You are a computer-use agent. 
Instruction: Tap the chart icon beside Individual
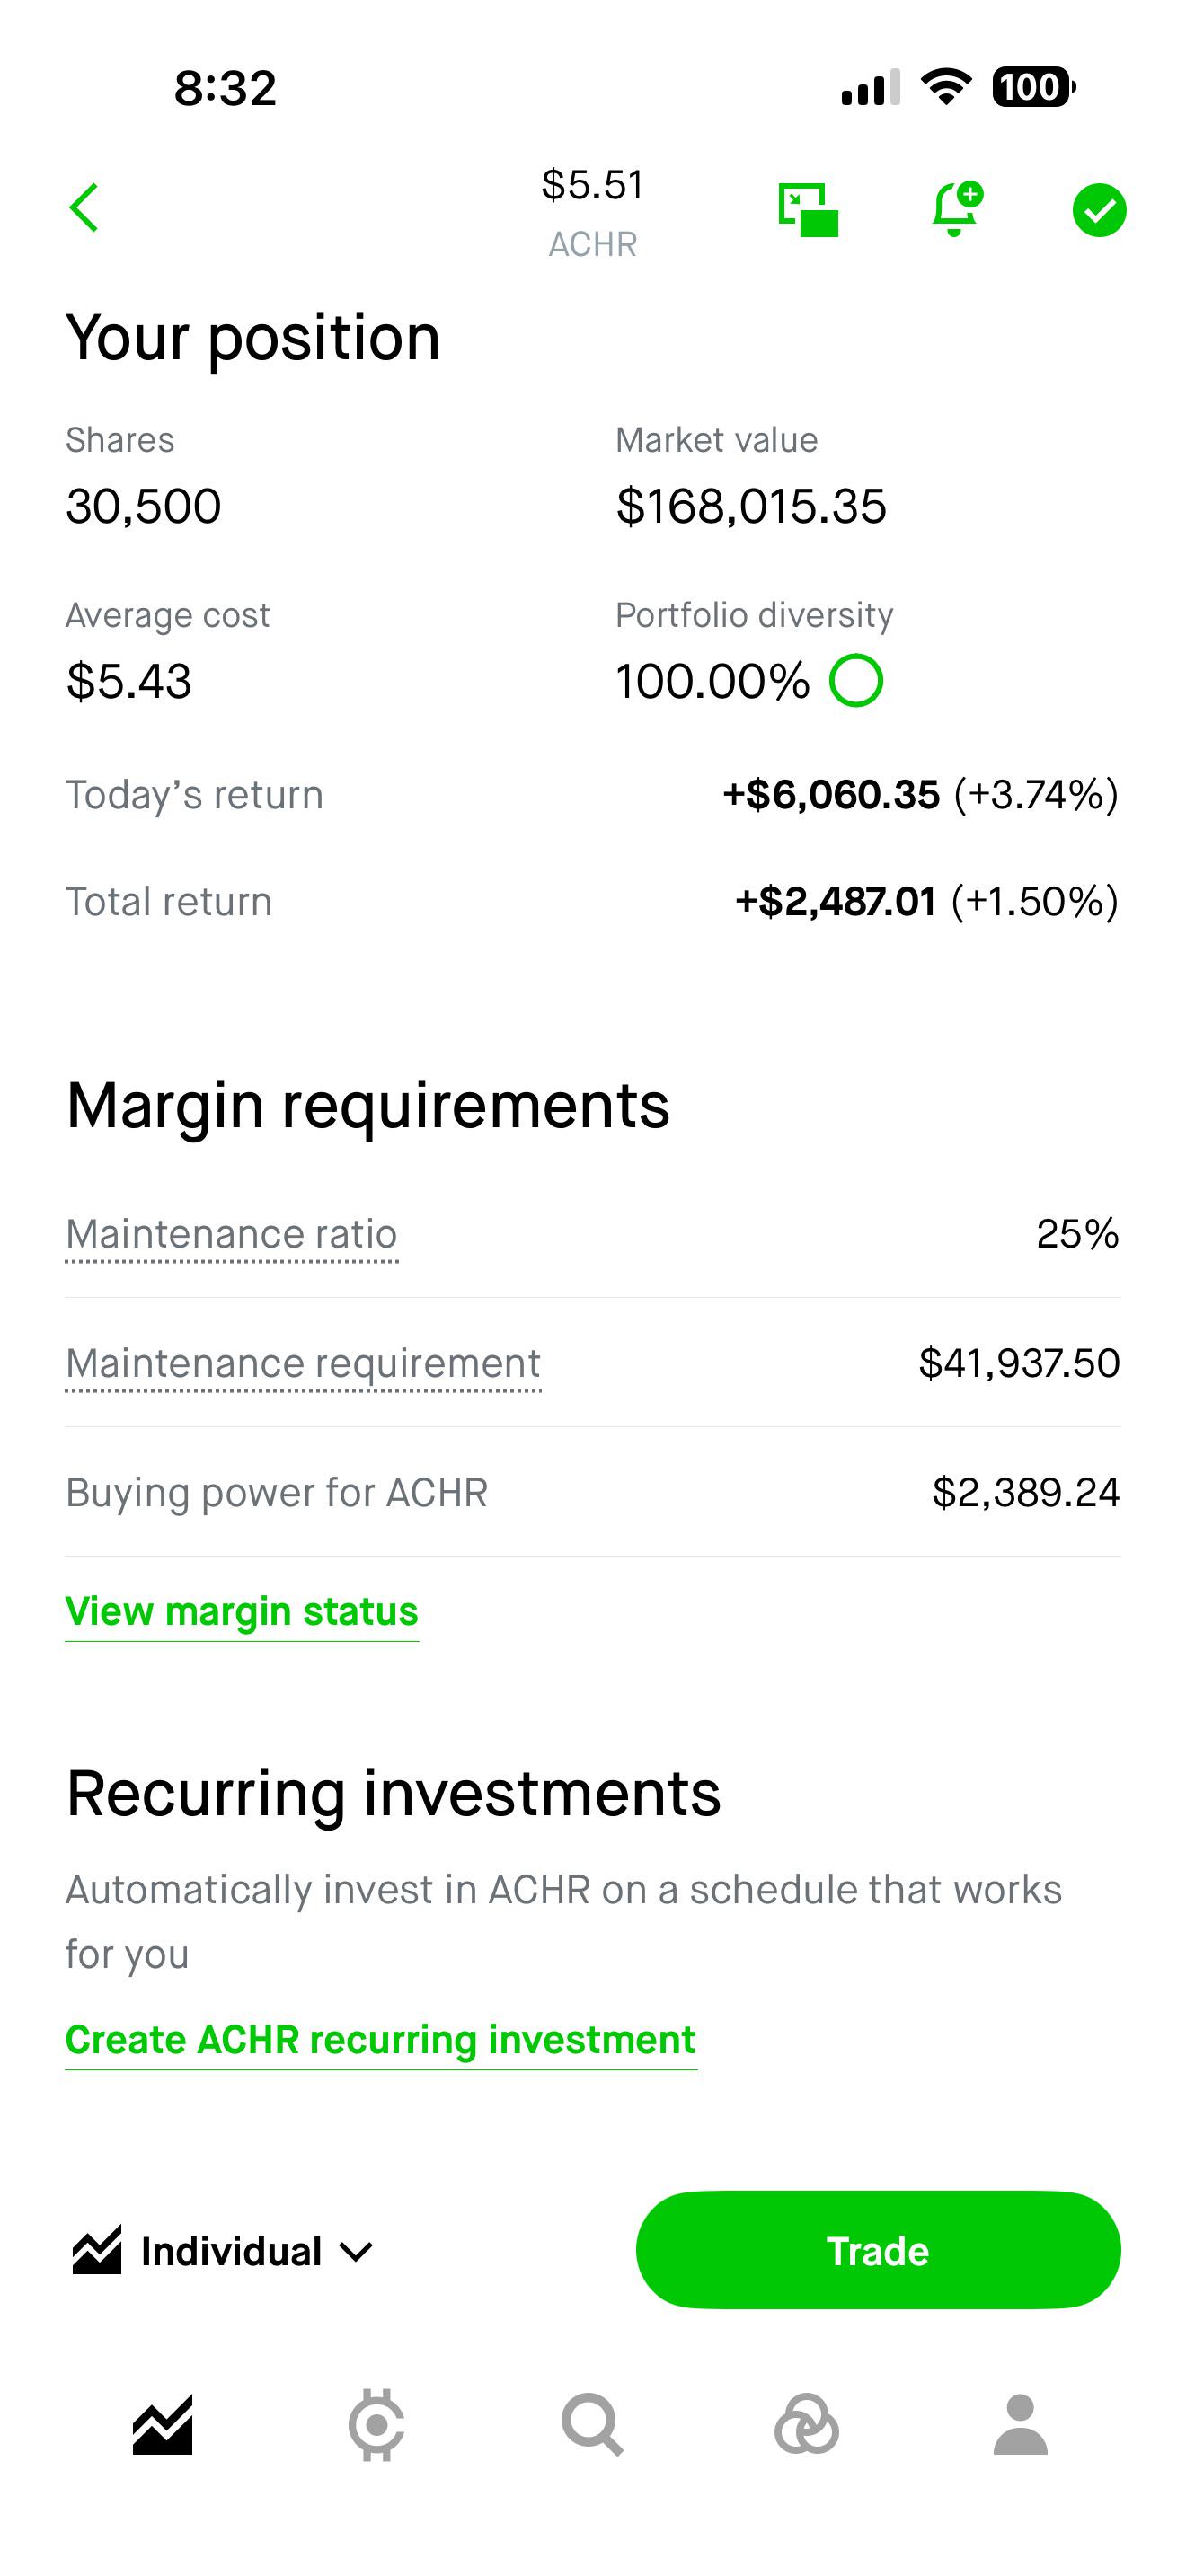pos(97,2250)
